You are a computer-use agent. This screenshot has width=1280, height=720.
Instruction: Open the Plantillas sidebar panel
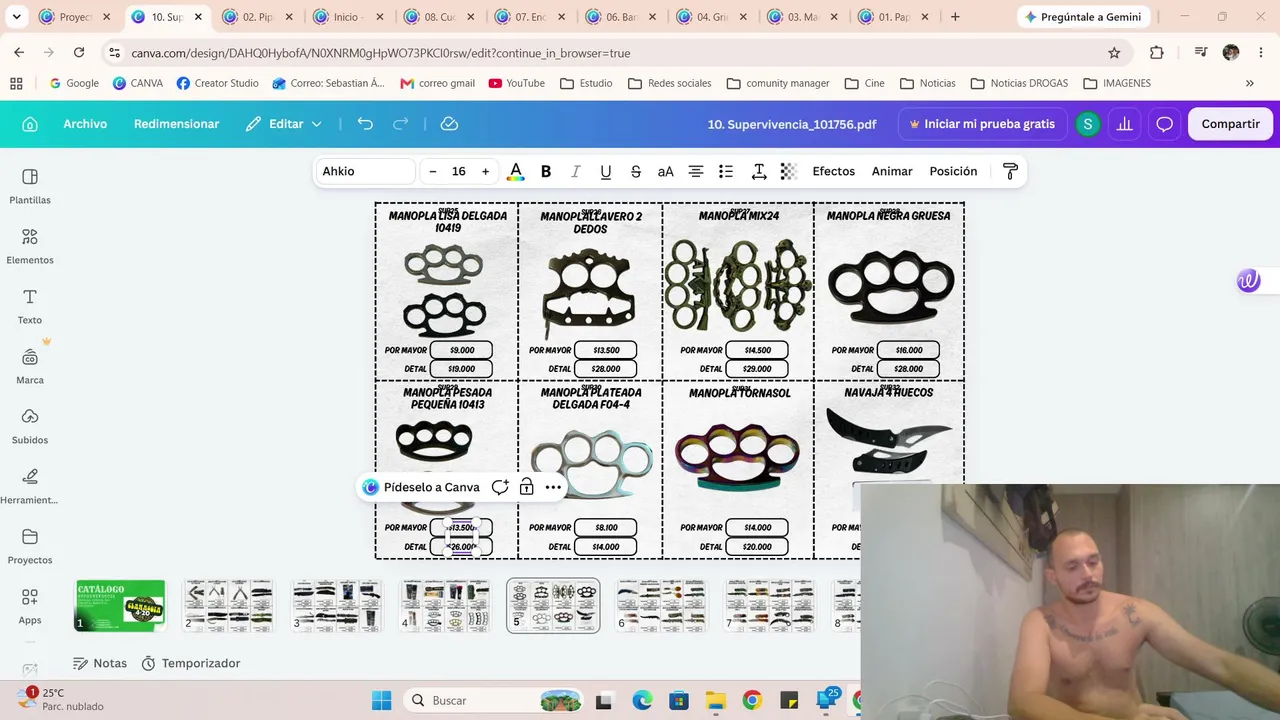pyautogui.click(x=30, y=186)
